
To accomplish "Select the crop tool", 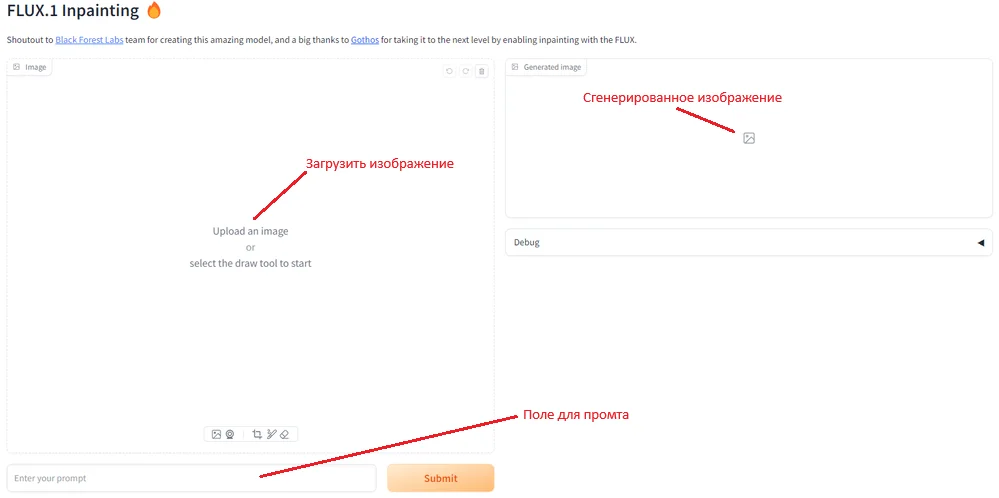I will click(x=257, y=434).
